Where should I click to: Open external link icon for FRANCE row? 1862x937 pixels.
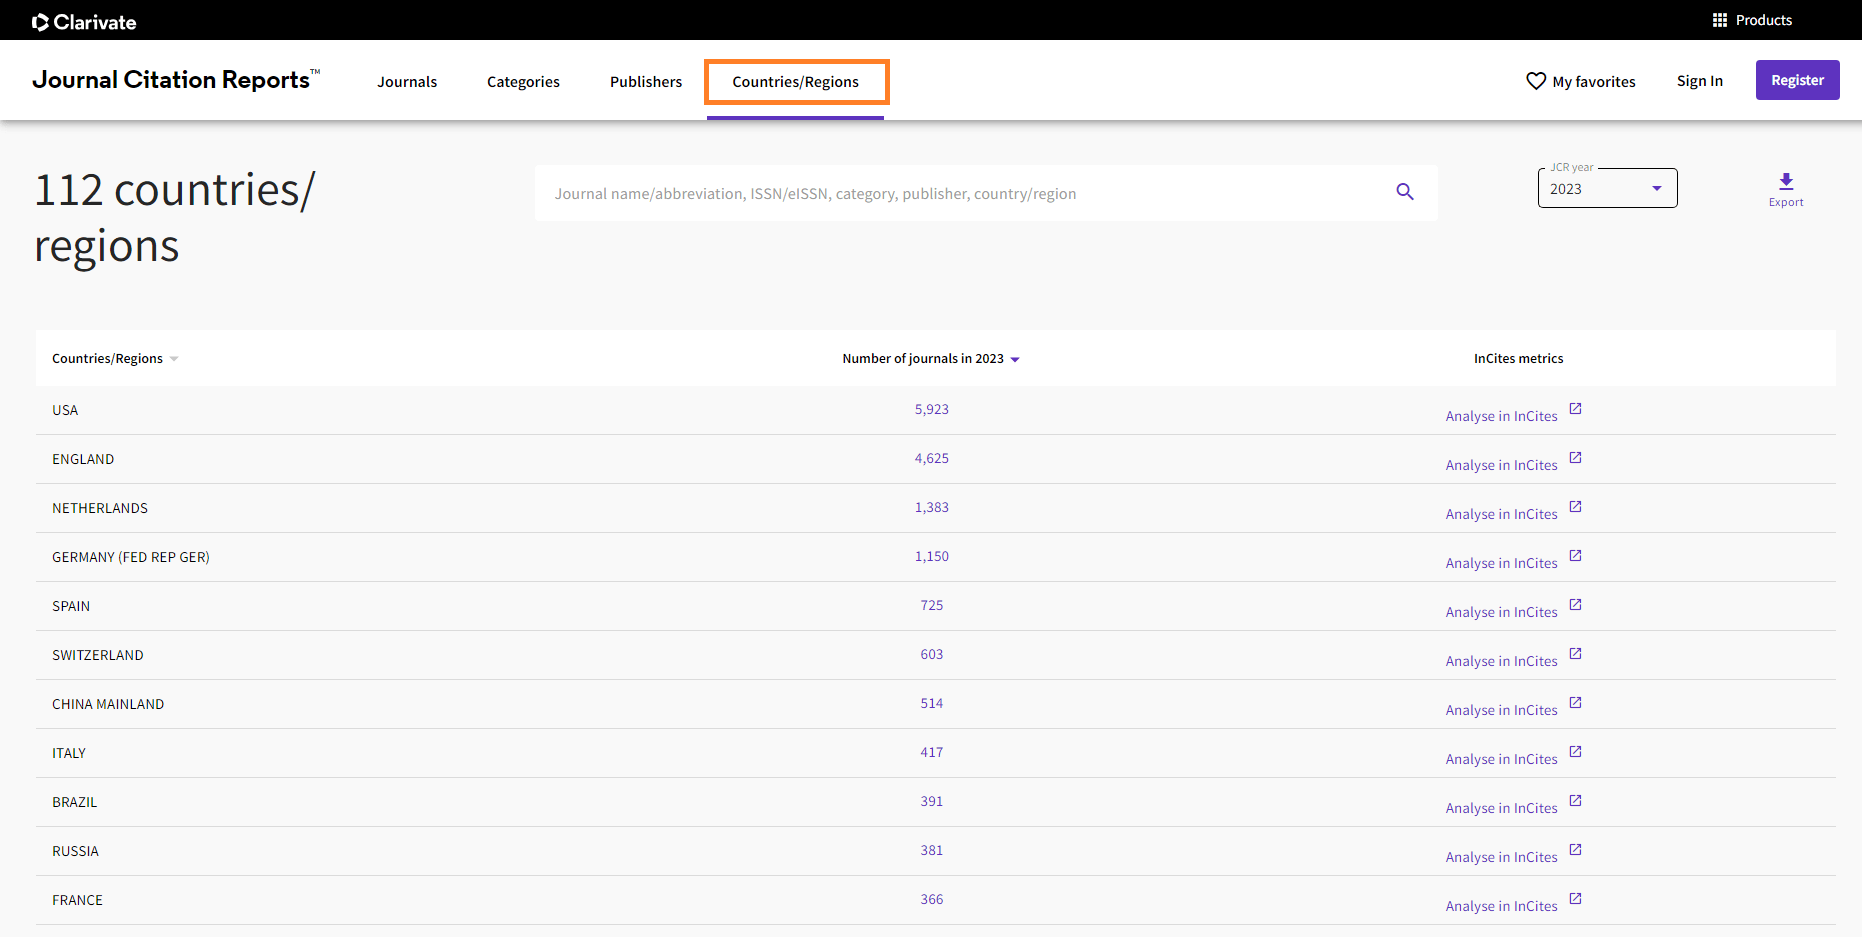(1575, 898)
